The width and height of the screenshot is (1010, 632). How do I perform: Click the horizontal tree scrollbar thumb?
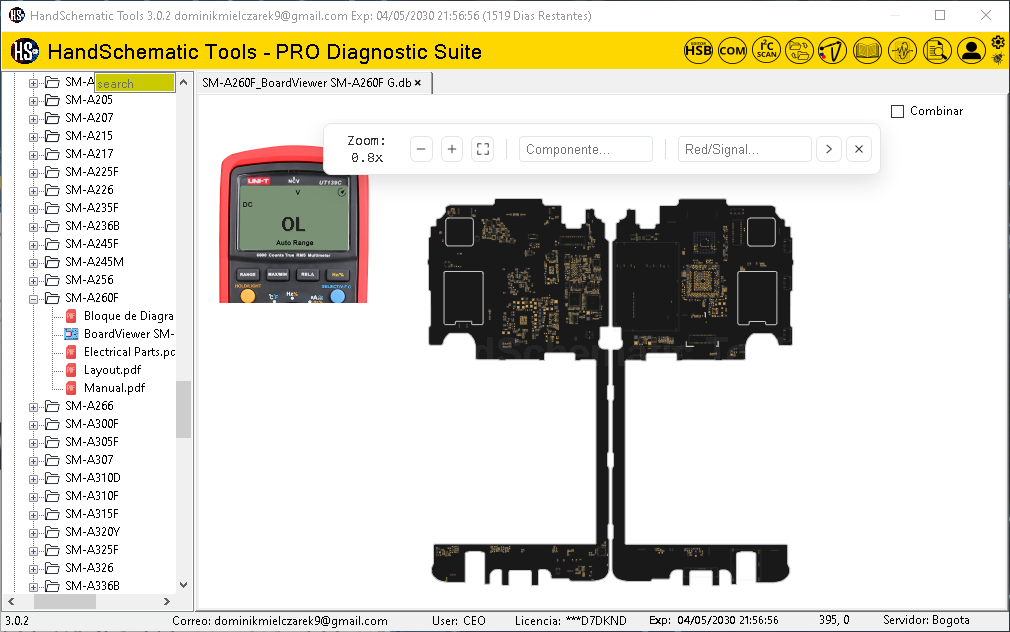coord(64,601)
